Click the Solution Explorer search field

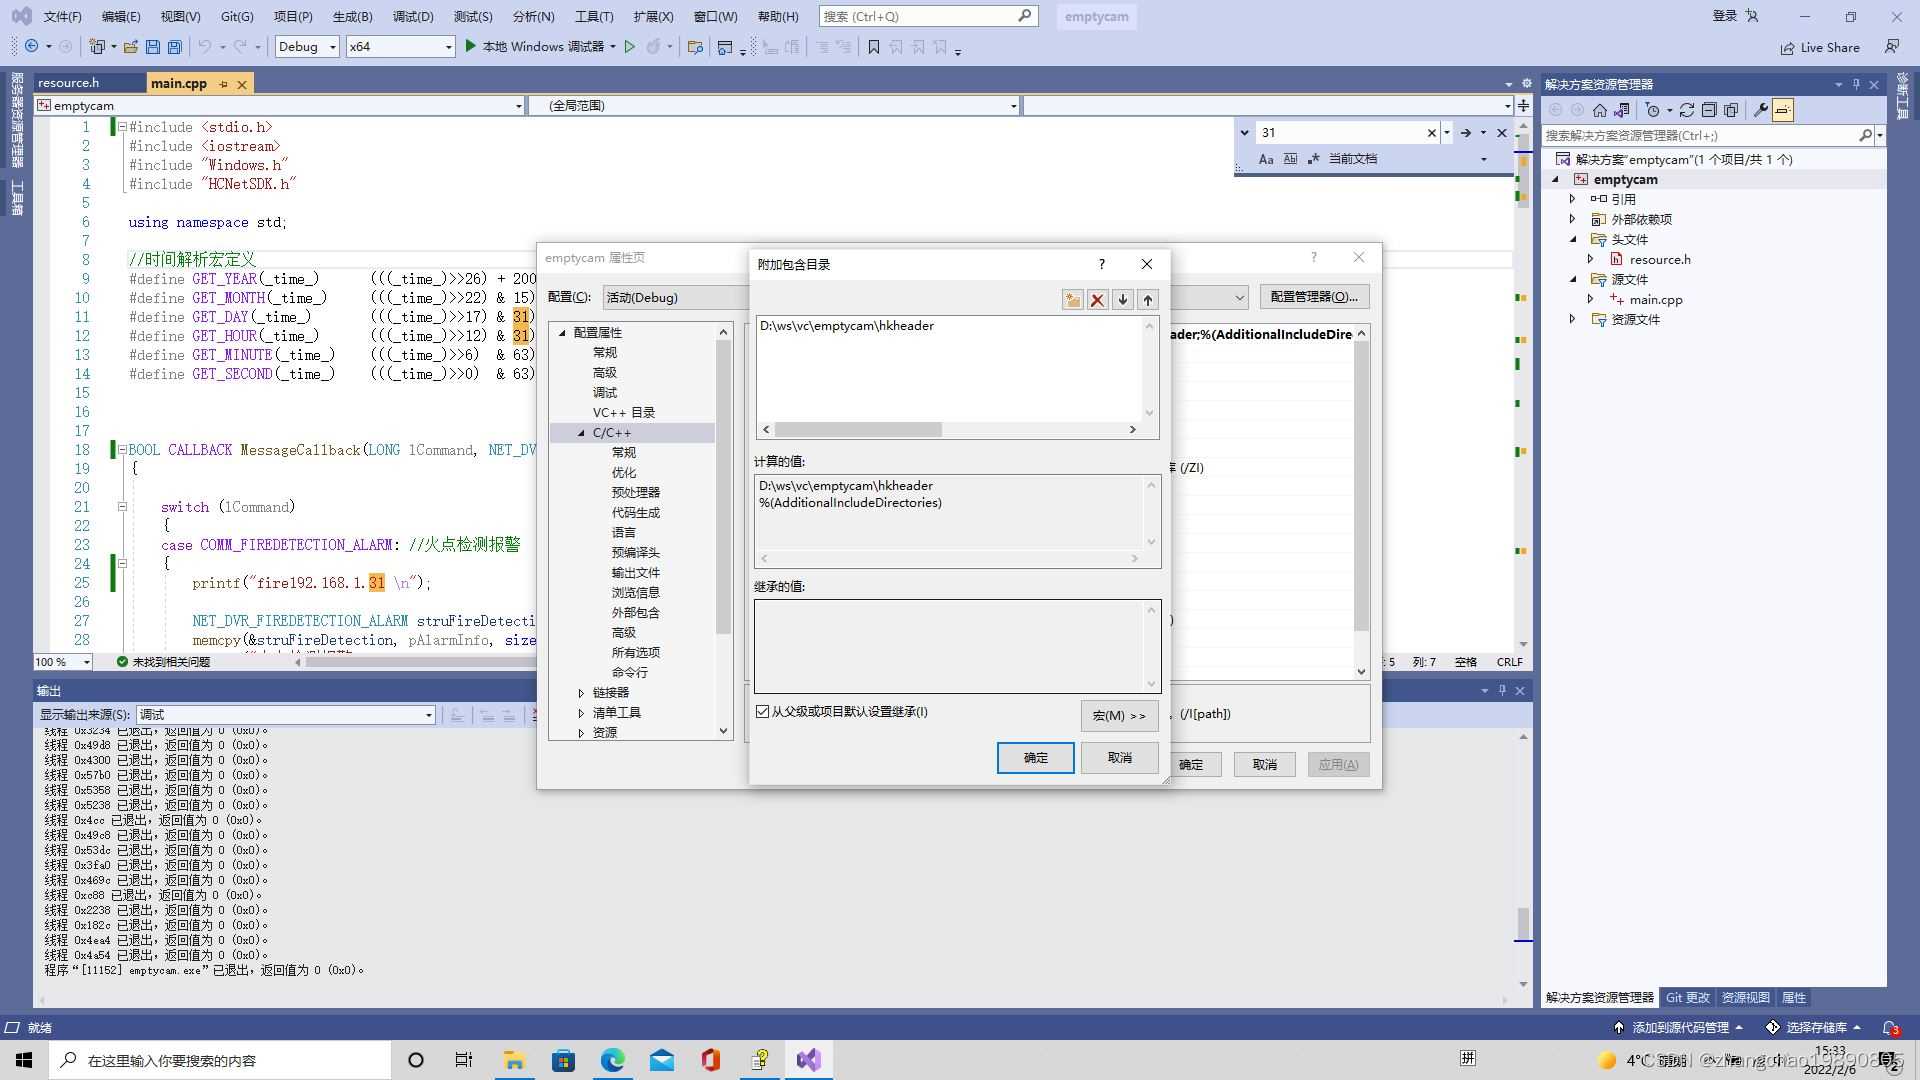(x=1700, y=135)
